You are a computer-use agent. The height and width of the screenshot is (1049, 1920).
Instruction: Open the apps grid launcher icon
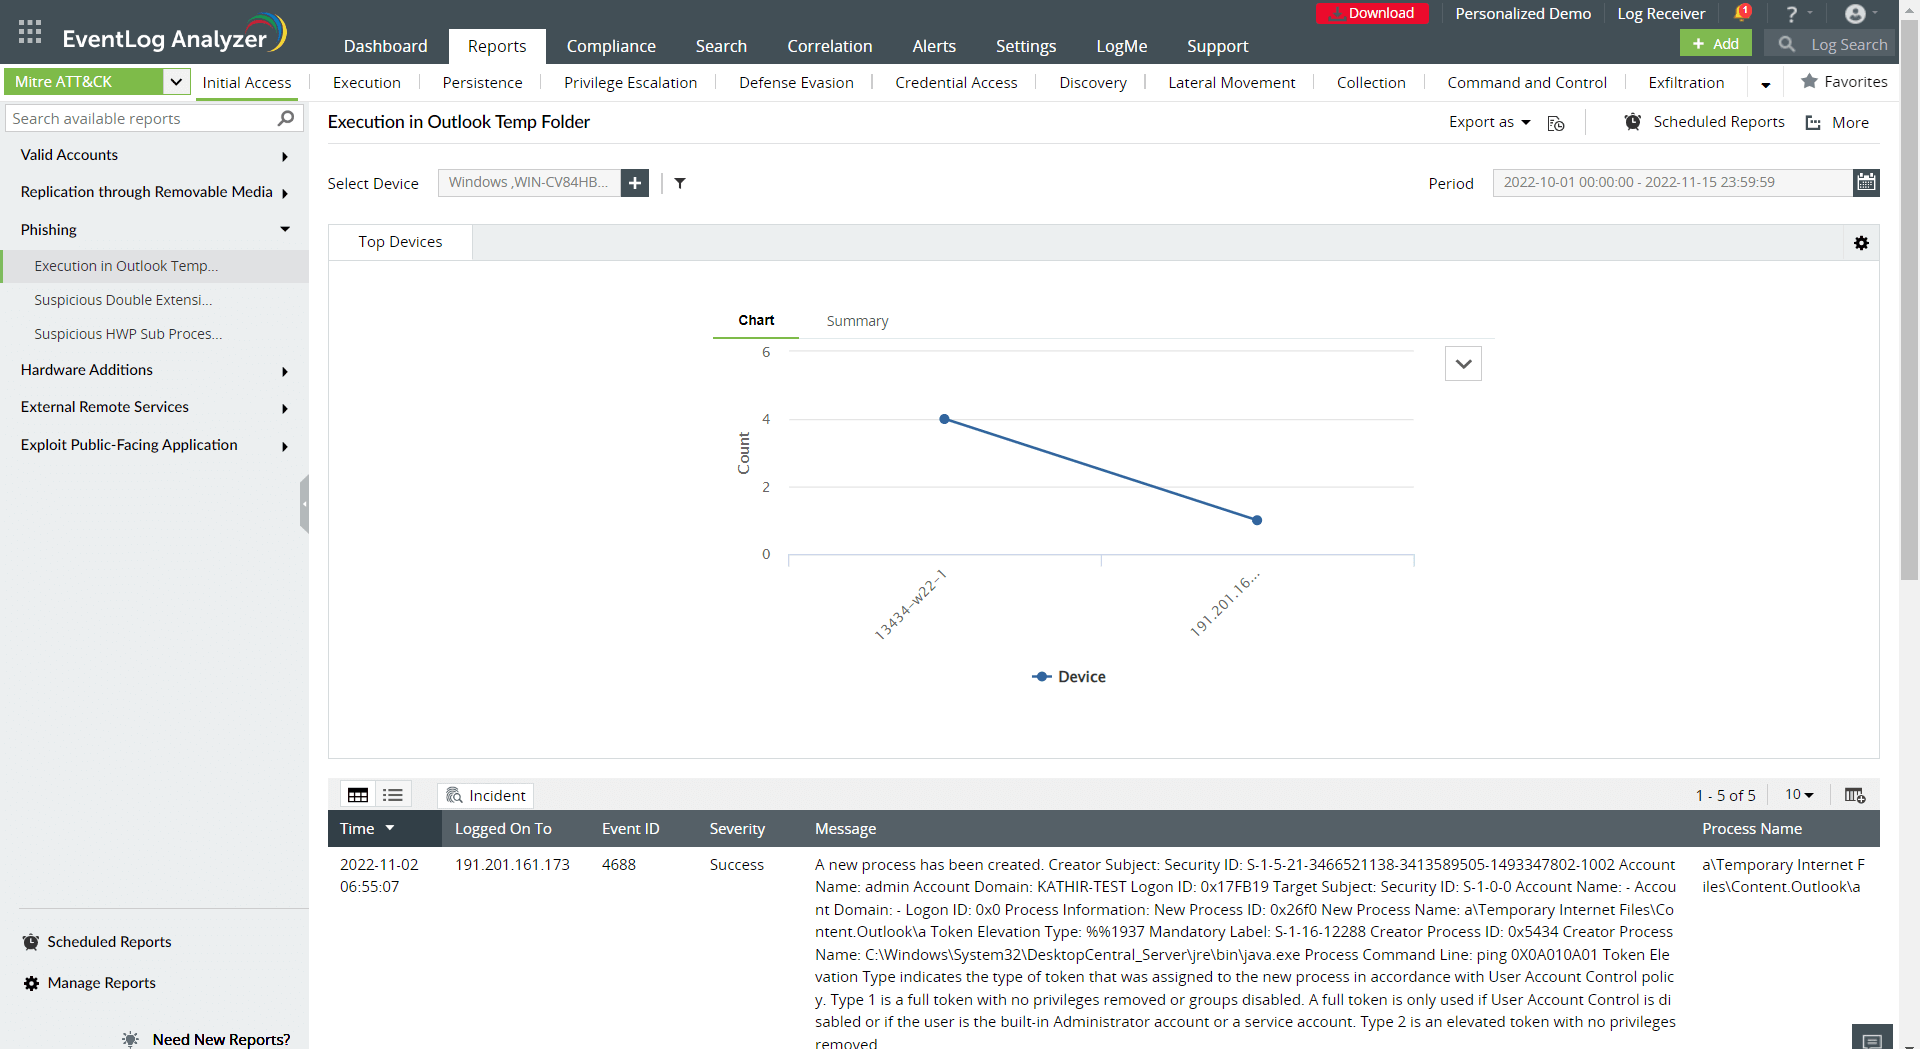click(30, 31)
